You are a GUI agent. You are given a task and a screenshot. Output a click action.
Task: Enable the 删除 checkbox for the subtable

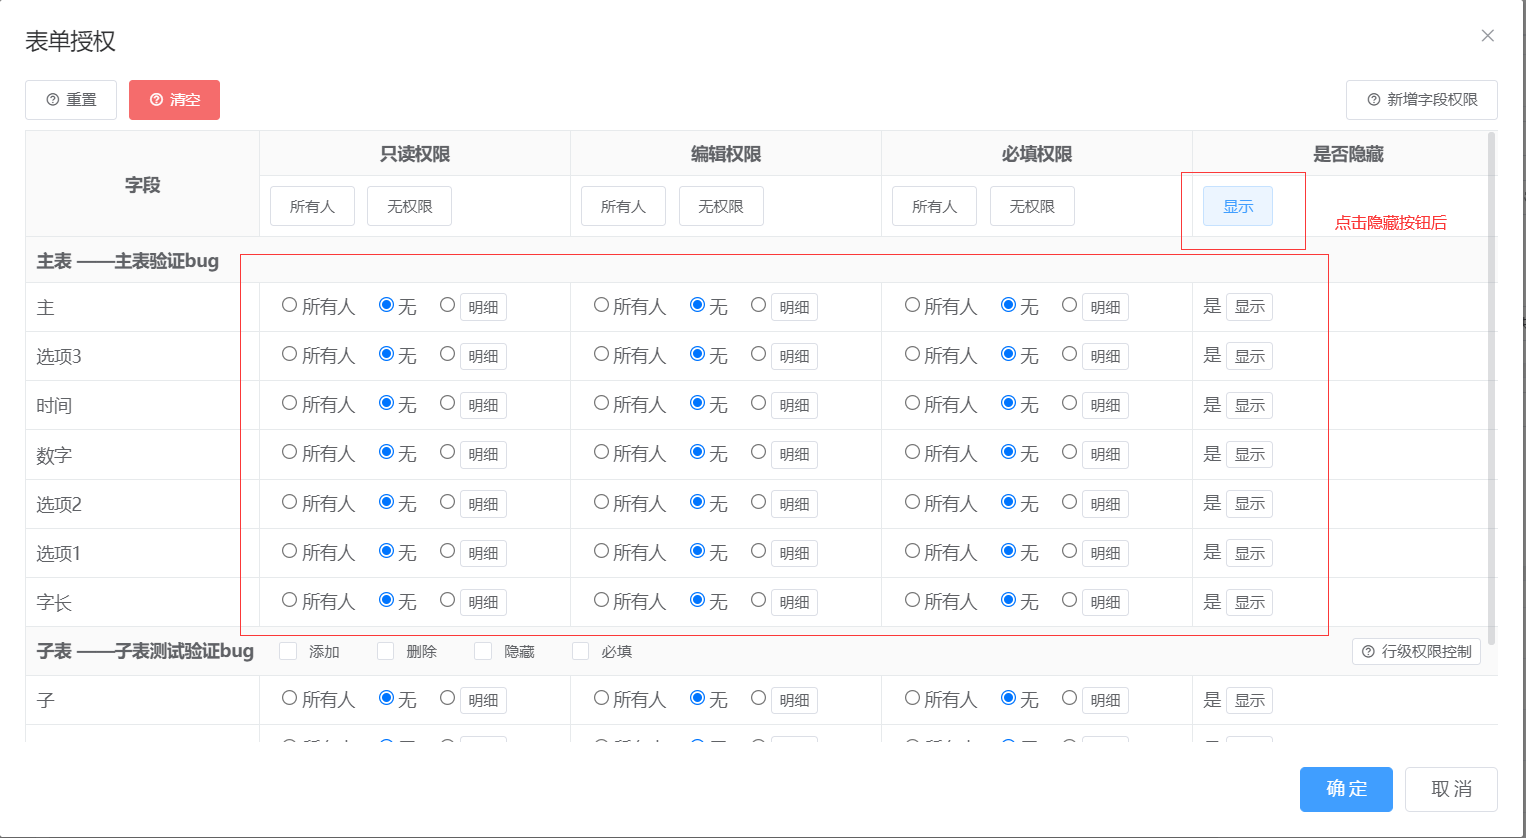386,651
